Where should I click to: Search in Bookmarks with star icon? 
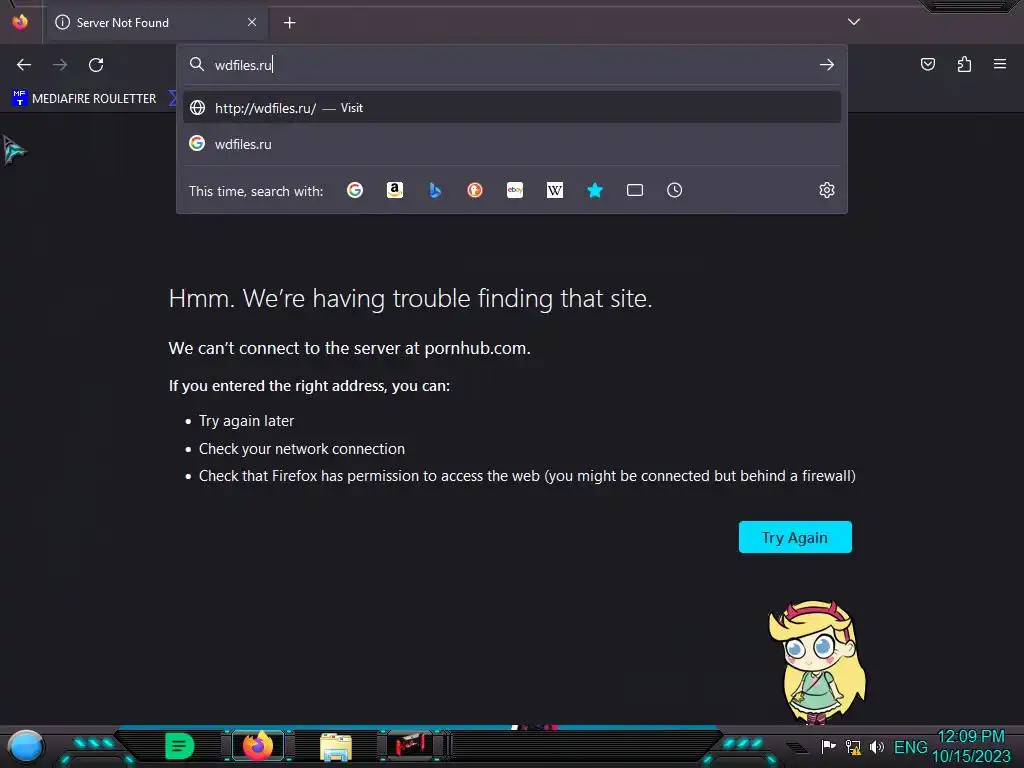[595, 190]
